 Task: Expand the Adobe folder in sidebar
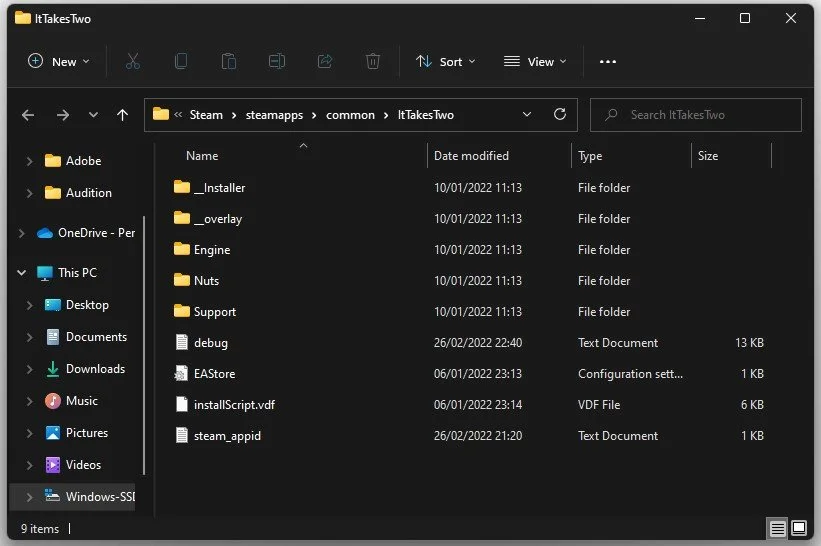[x=29, y=161]
